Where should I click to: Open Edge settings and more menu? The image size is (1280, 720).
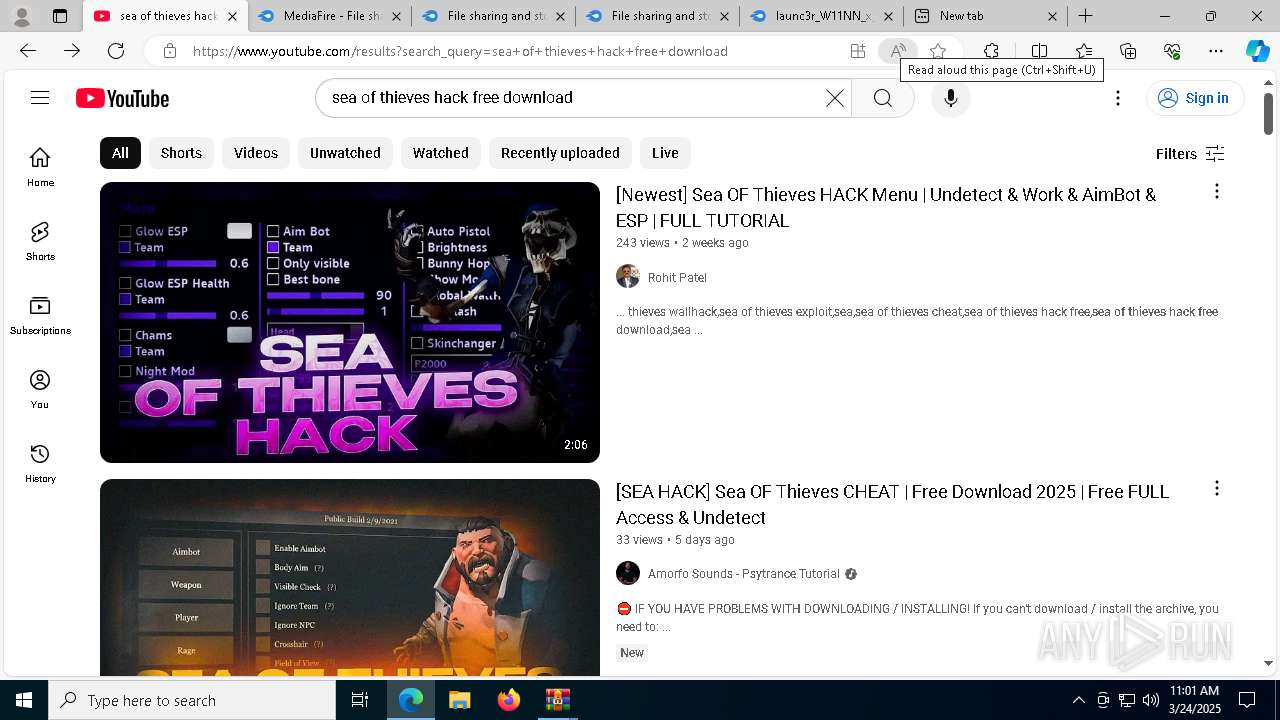[x=1216, y=51]
